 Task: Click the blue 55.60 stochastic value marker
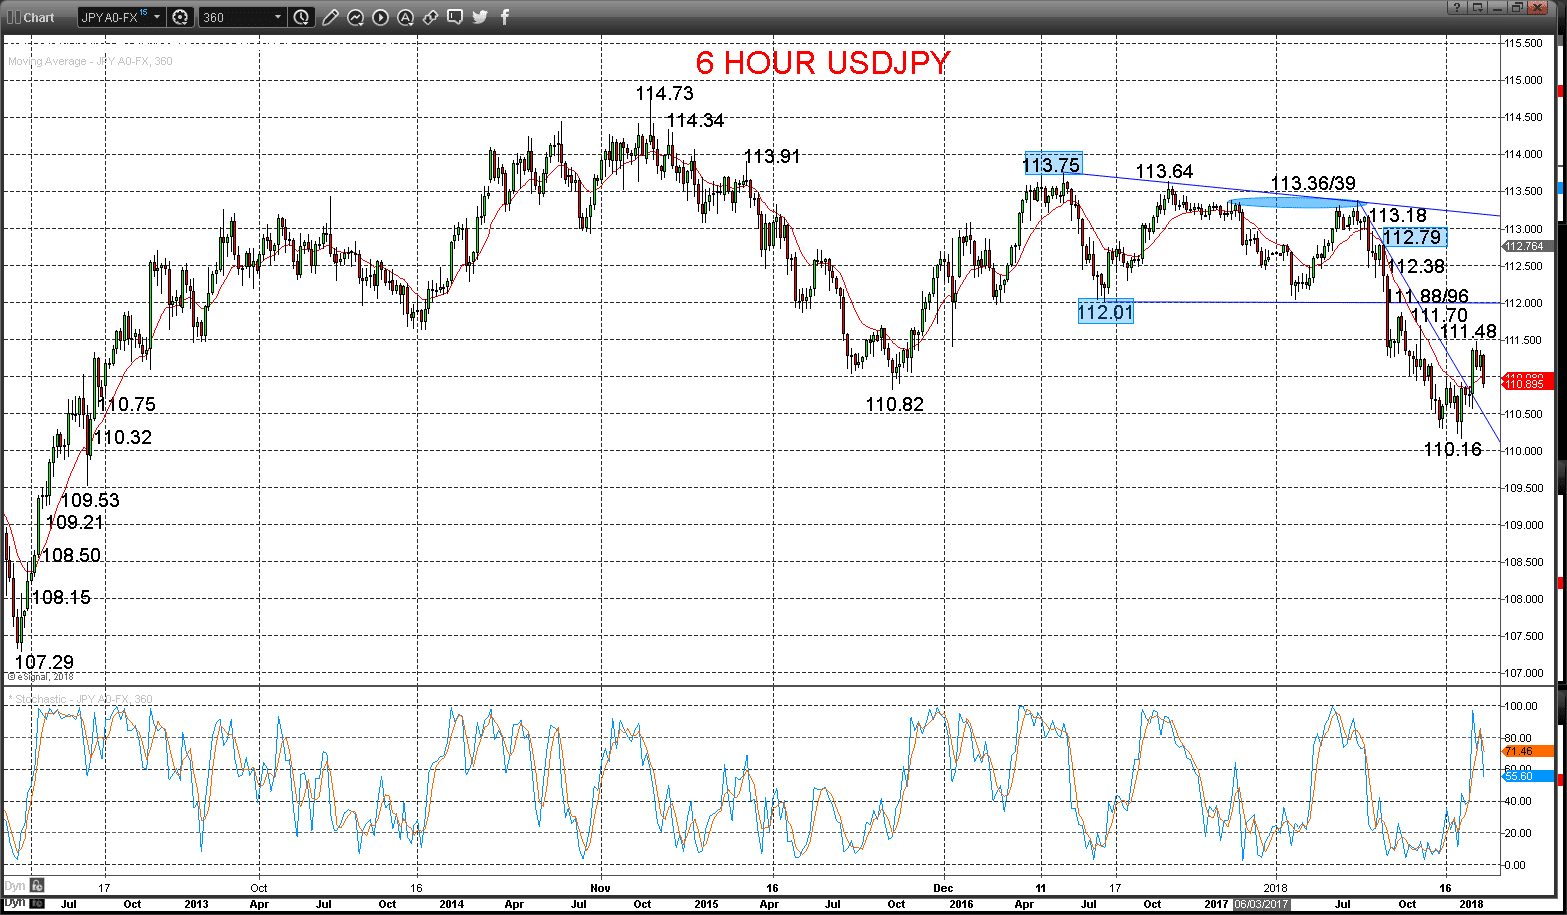click(1526, 776)
